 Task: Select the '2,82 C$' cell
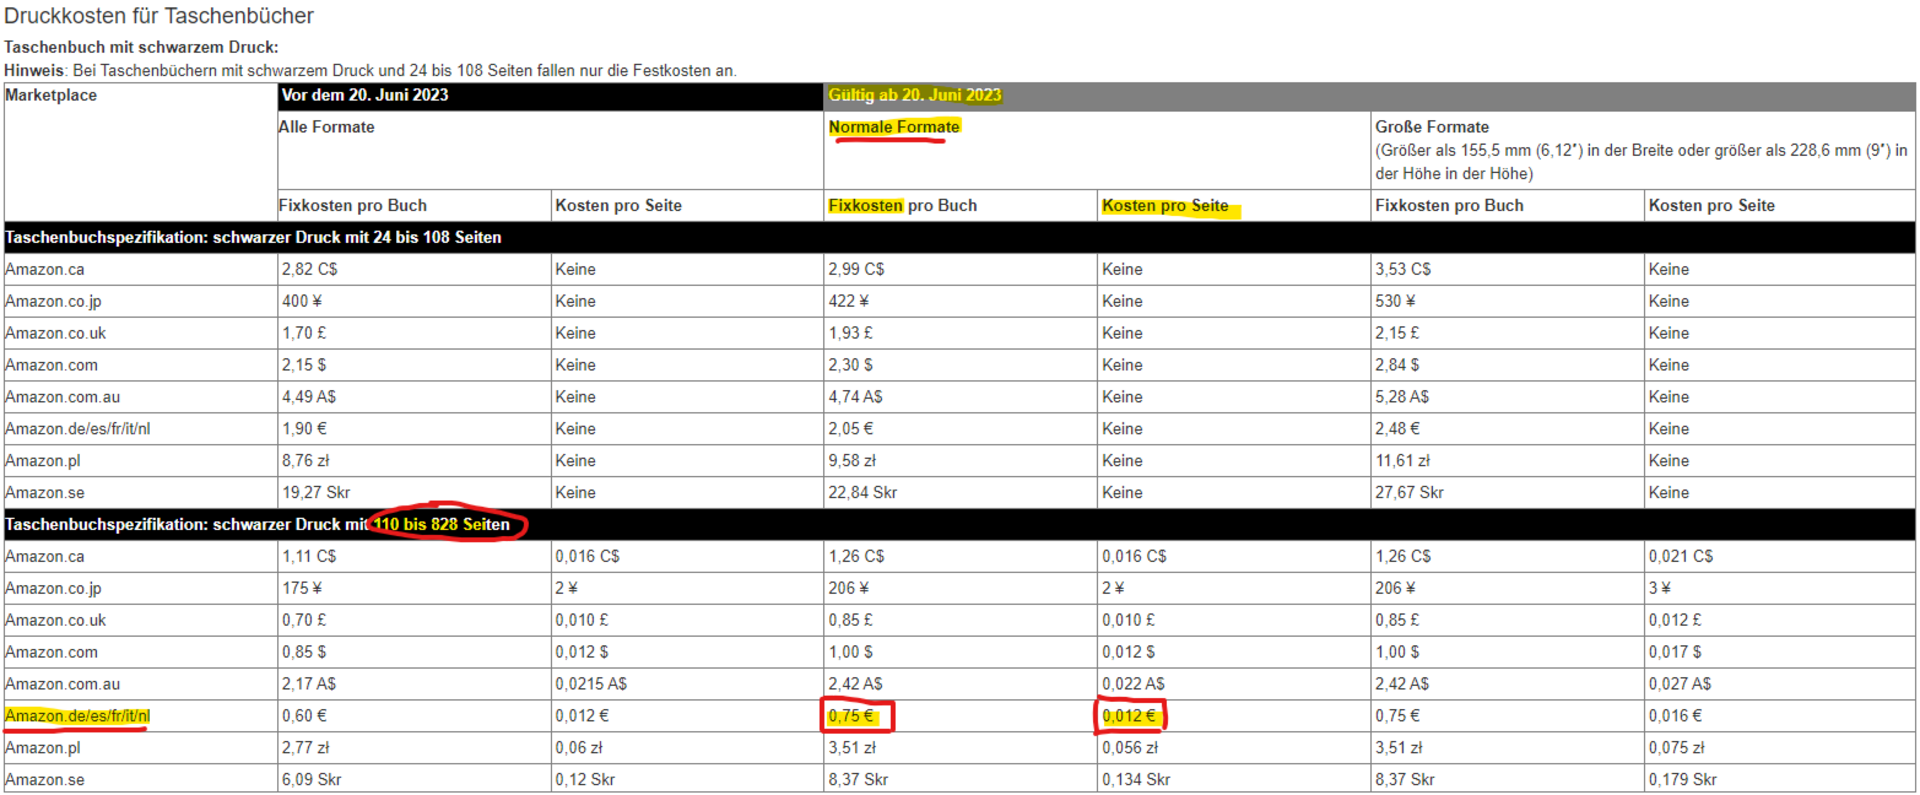pyautogui.click(x=414, y=269)
